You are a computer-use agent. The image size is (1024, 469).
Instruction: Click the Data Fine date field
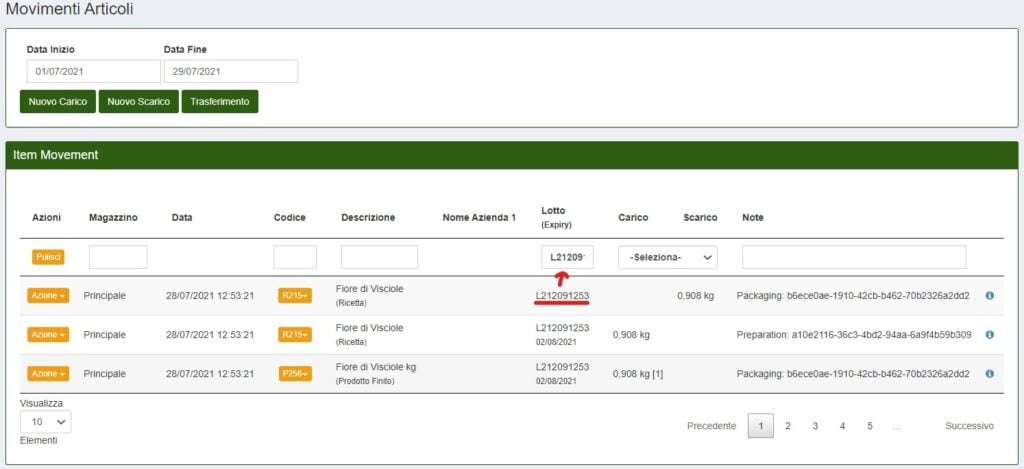pyautogui.click(x=230, y=72)
